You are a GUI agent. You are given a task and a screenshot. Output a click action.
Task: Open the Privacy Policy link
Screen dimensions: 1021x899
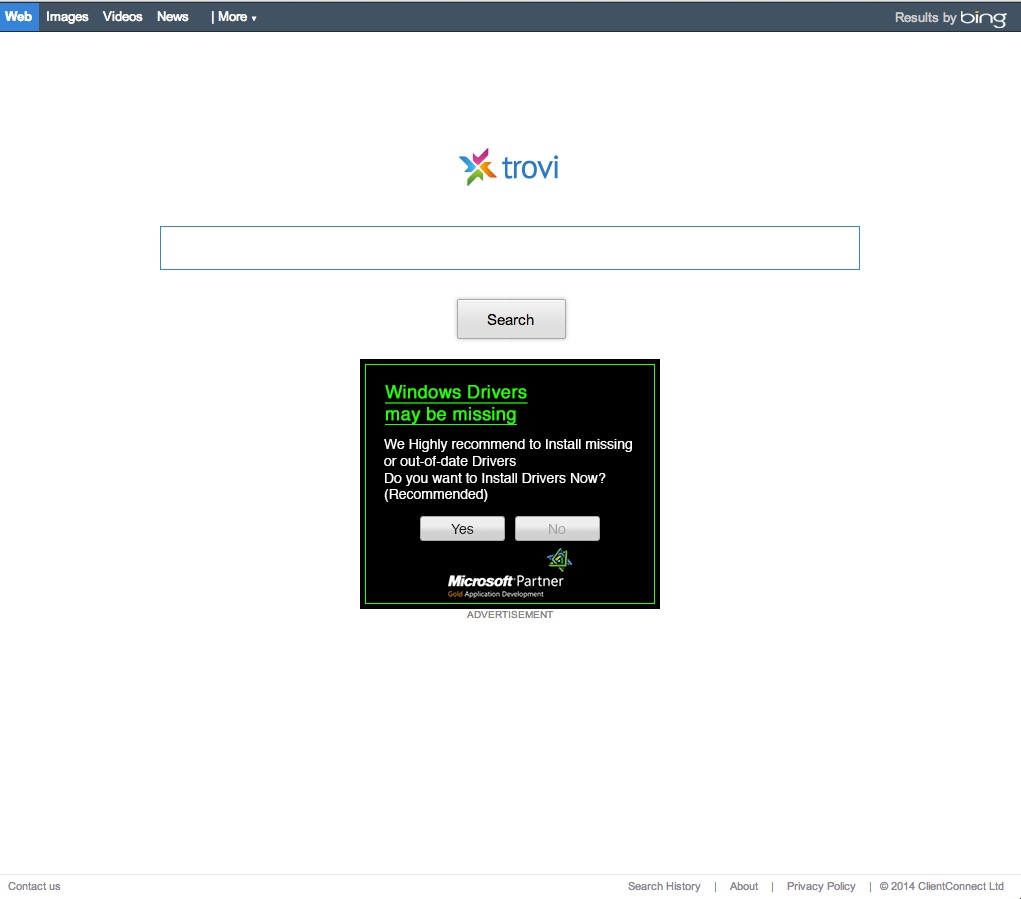click(821, 886)
